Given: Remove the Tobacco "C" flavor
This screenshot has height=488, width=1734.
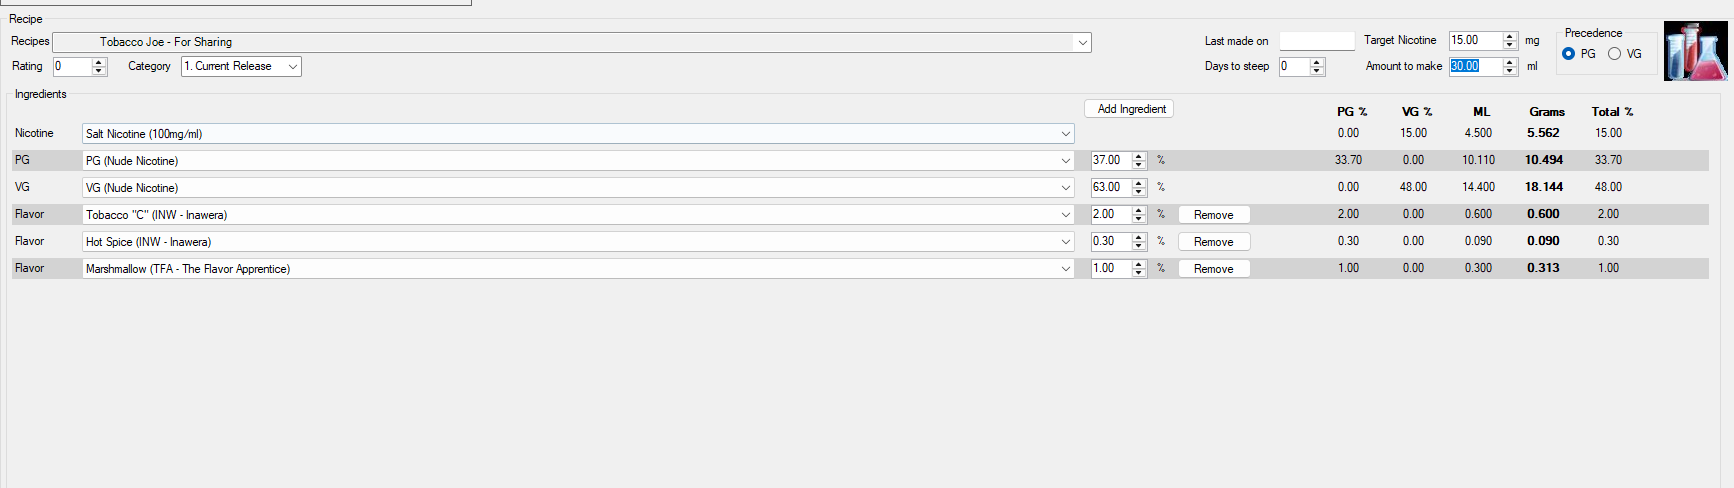Looking at the screenshot, I should tap(1214, 215).
